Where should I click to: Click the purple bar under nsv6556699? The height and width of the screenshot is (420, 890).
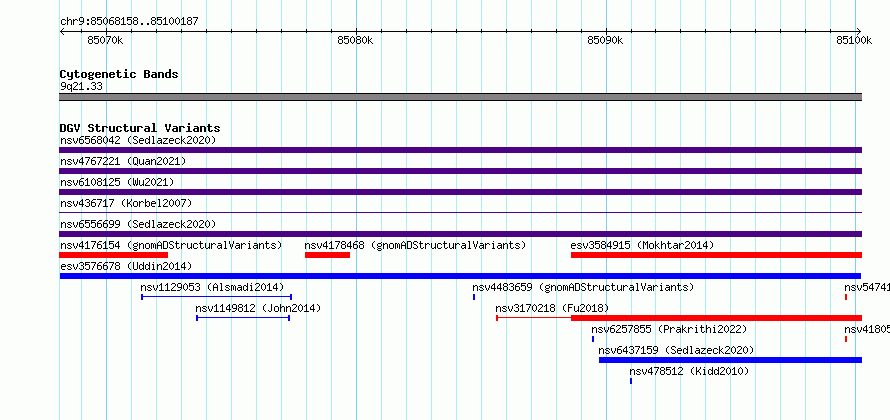[460, 234]
